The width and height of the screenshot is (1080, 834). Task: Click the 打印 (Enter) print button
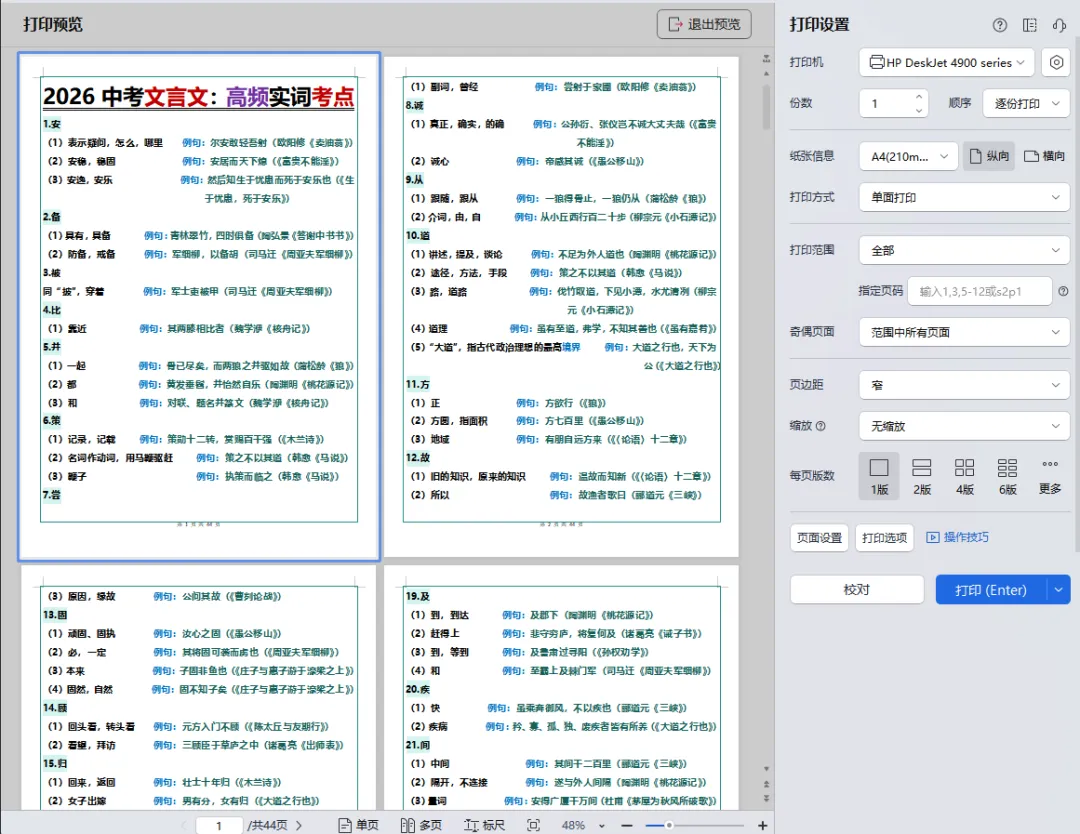[x=990, y=590]
